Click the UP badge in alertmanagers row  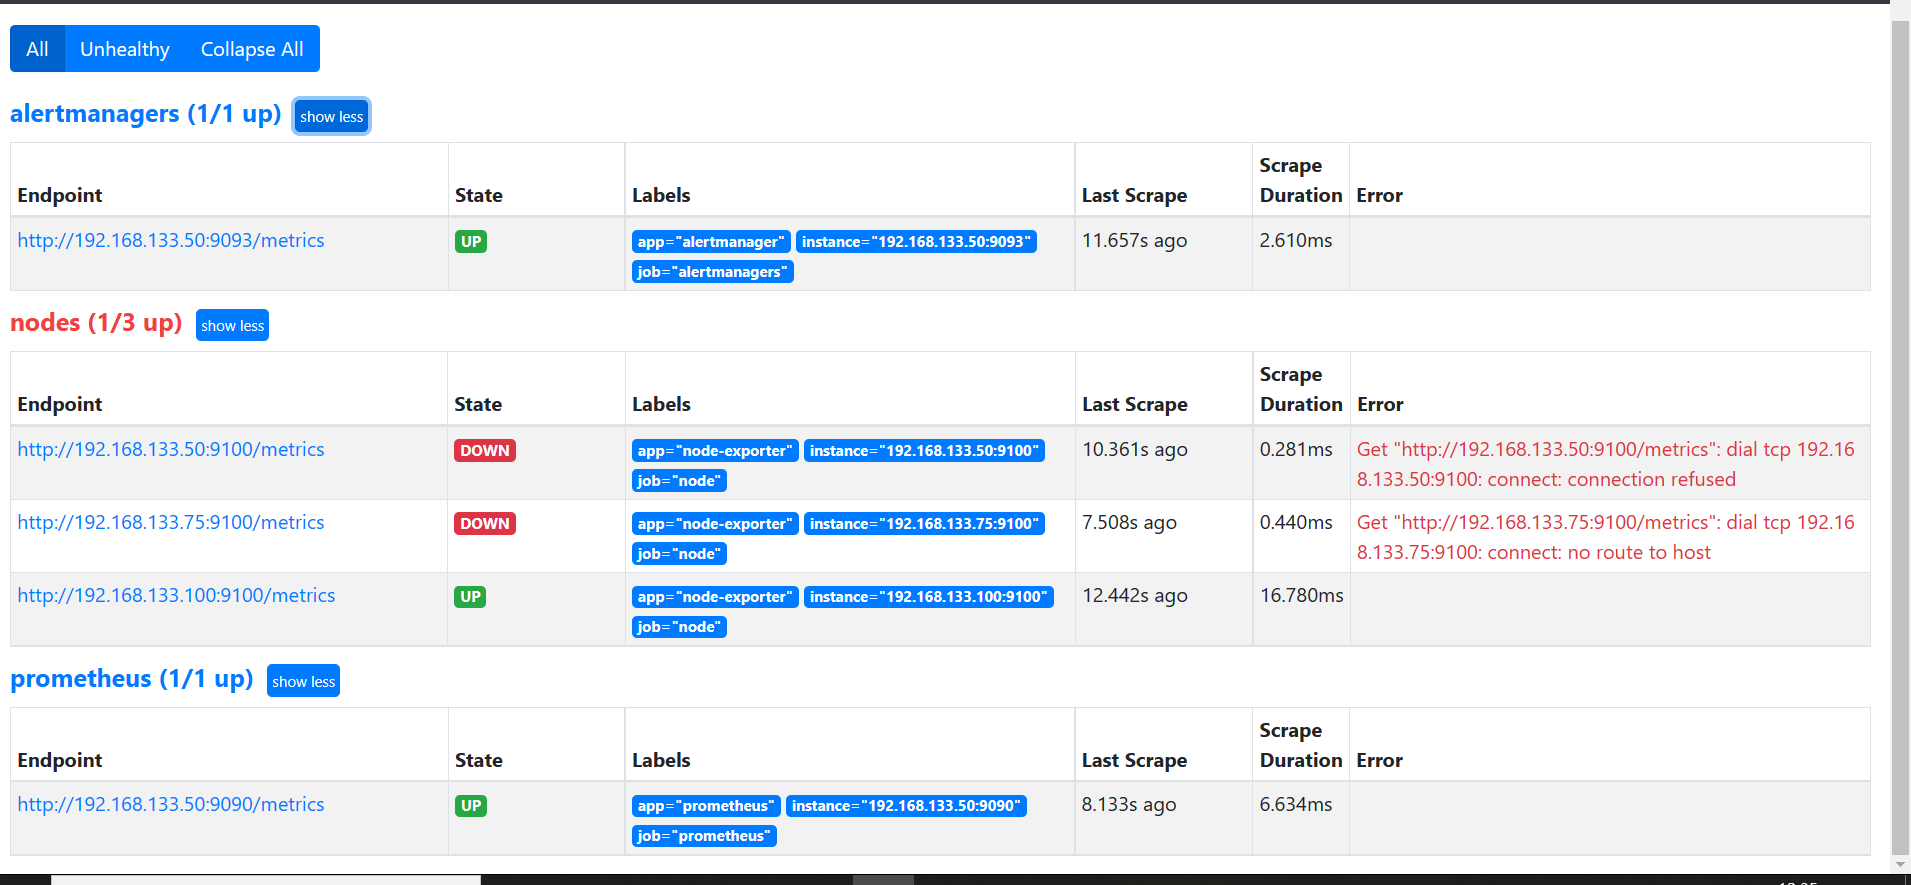click(471, 241)
